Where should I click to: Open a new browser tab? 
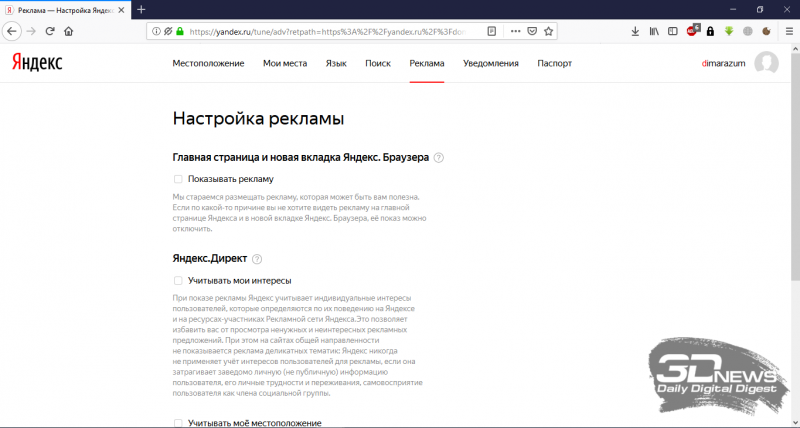(141, 9)
